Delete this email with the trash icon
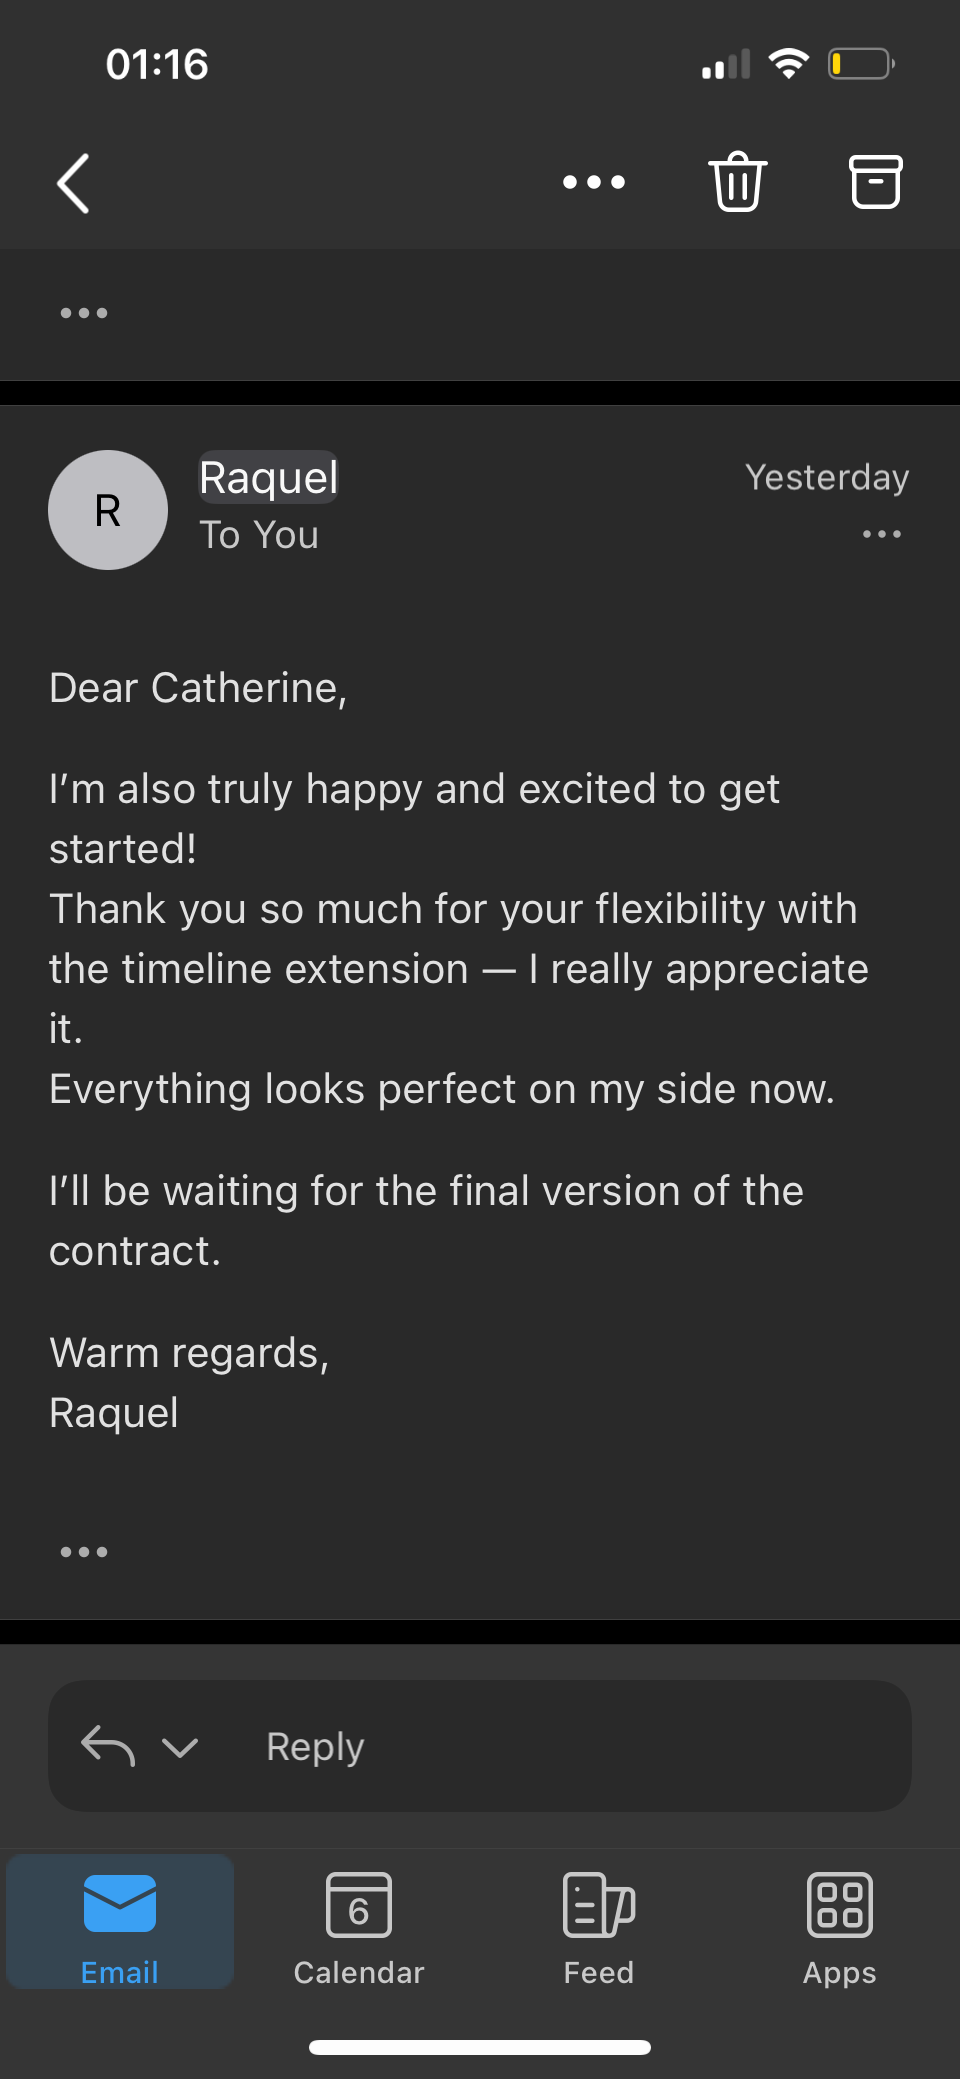The image size is (960, 2079). coord(738,182)
